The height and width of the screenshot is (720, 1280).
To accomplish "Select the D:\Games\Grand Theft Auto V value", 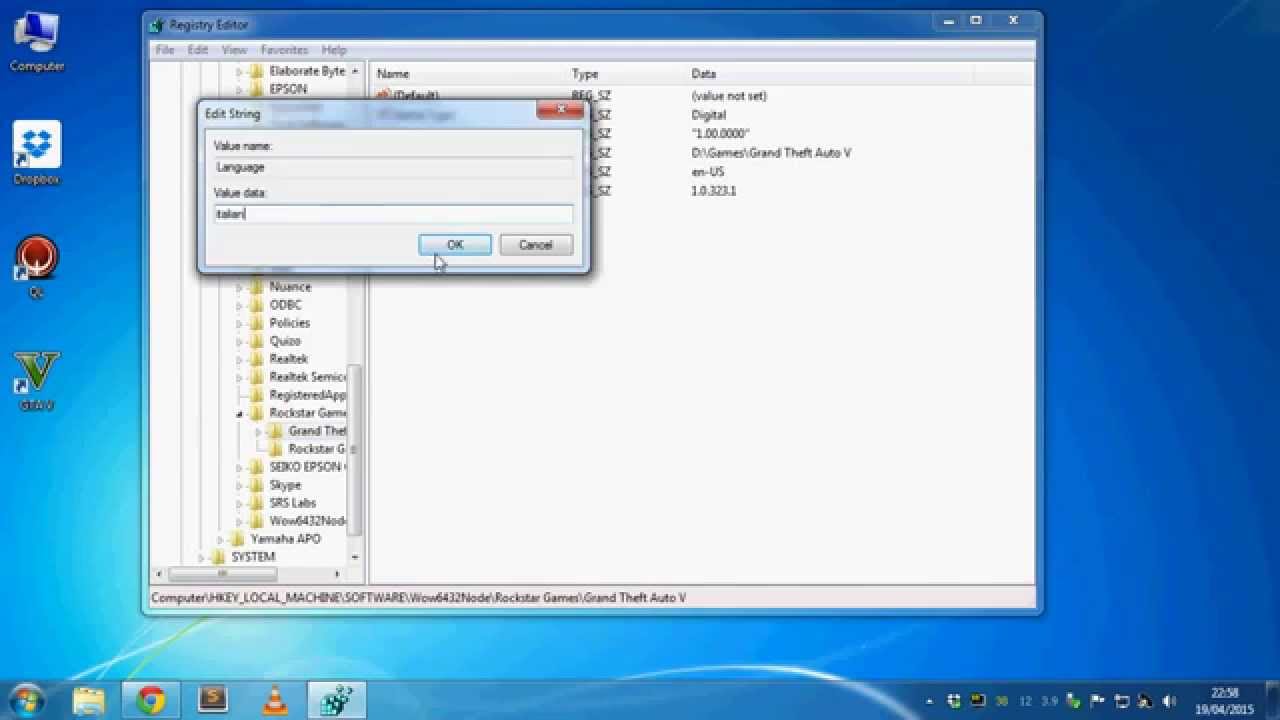I will pos(771,153).
